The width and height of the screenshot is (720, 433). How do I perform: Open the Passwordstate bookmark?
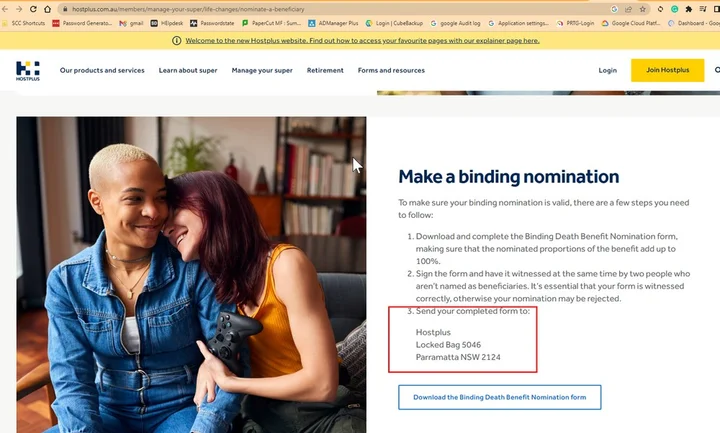pos(212,23)
